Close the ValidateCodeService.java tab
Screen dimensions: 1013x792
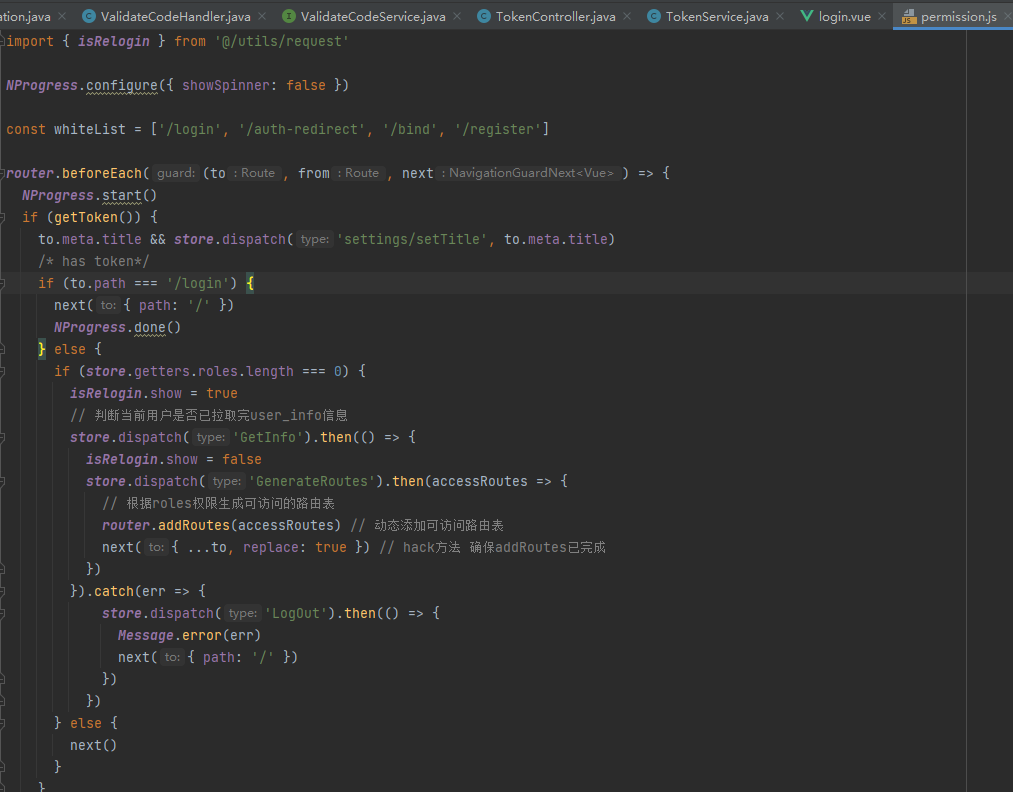[457, 16]
